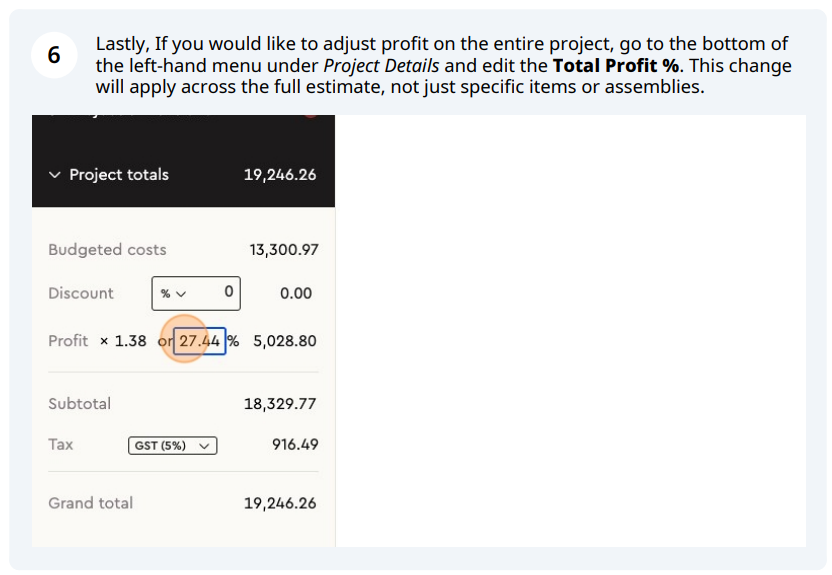This screenshot has height=575, width=832.
Task: Click the Subtotal value 18,329.77
Action: tap(280, 404)
